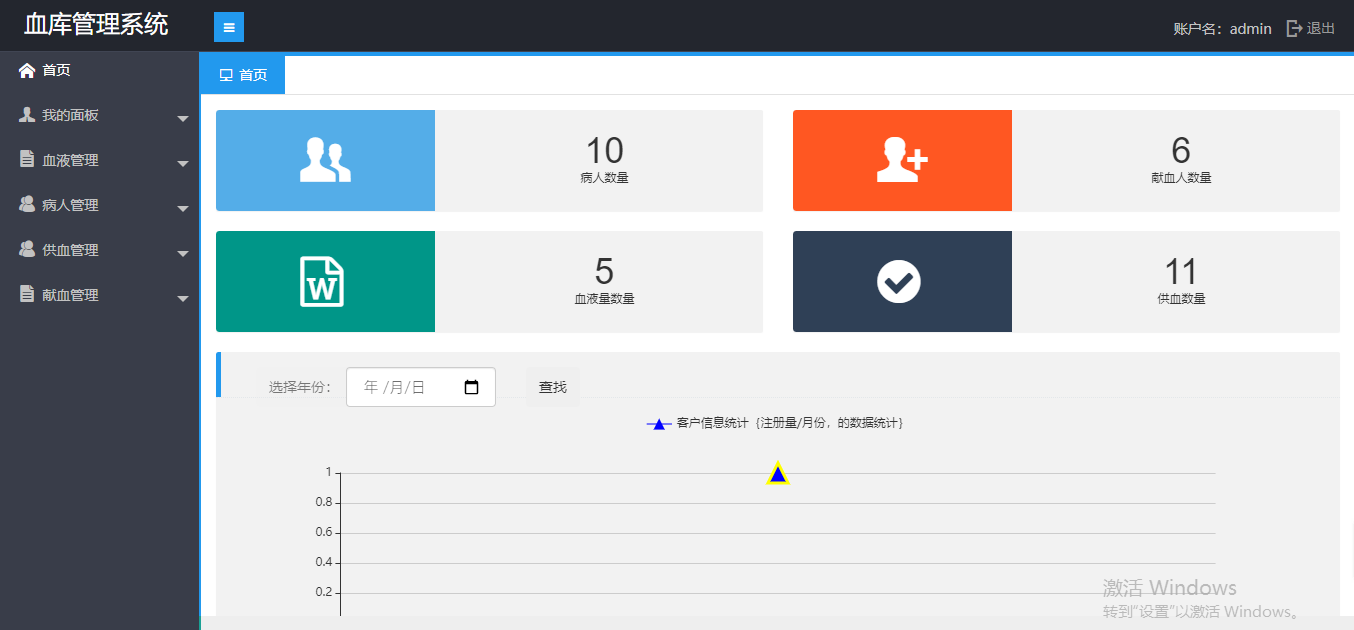Click the orange add-donor icon tile

pyautogui.click(x=902, y=160)
